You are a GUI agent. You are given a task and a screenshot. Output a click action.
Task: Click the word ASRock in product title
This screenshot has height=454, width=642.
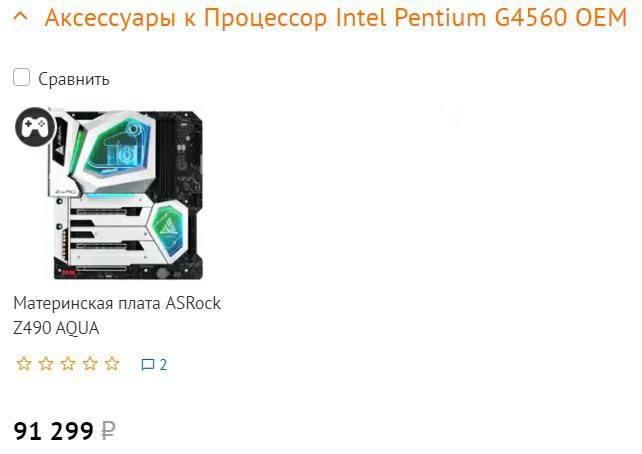pyautogui.click(x=193, y=303)
